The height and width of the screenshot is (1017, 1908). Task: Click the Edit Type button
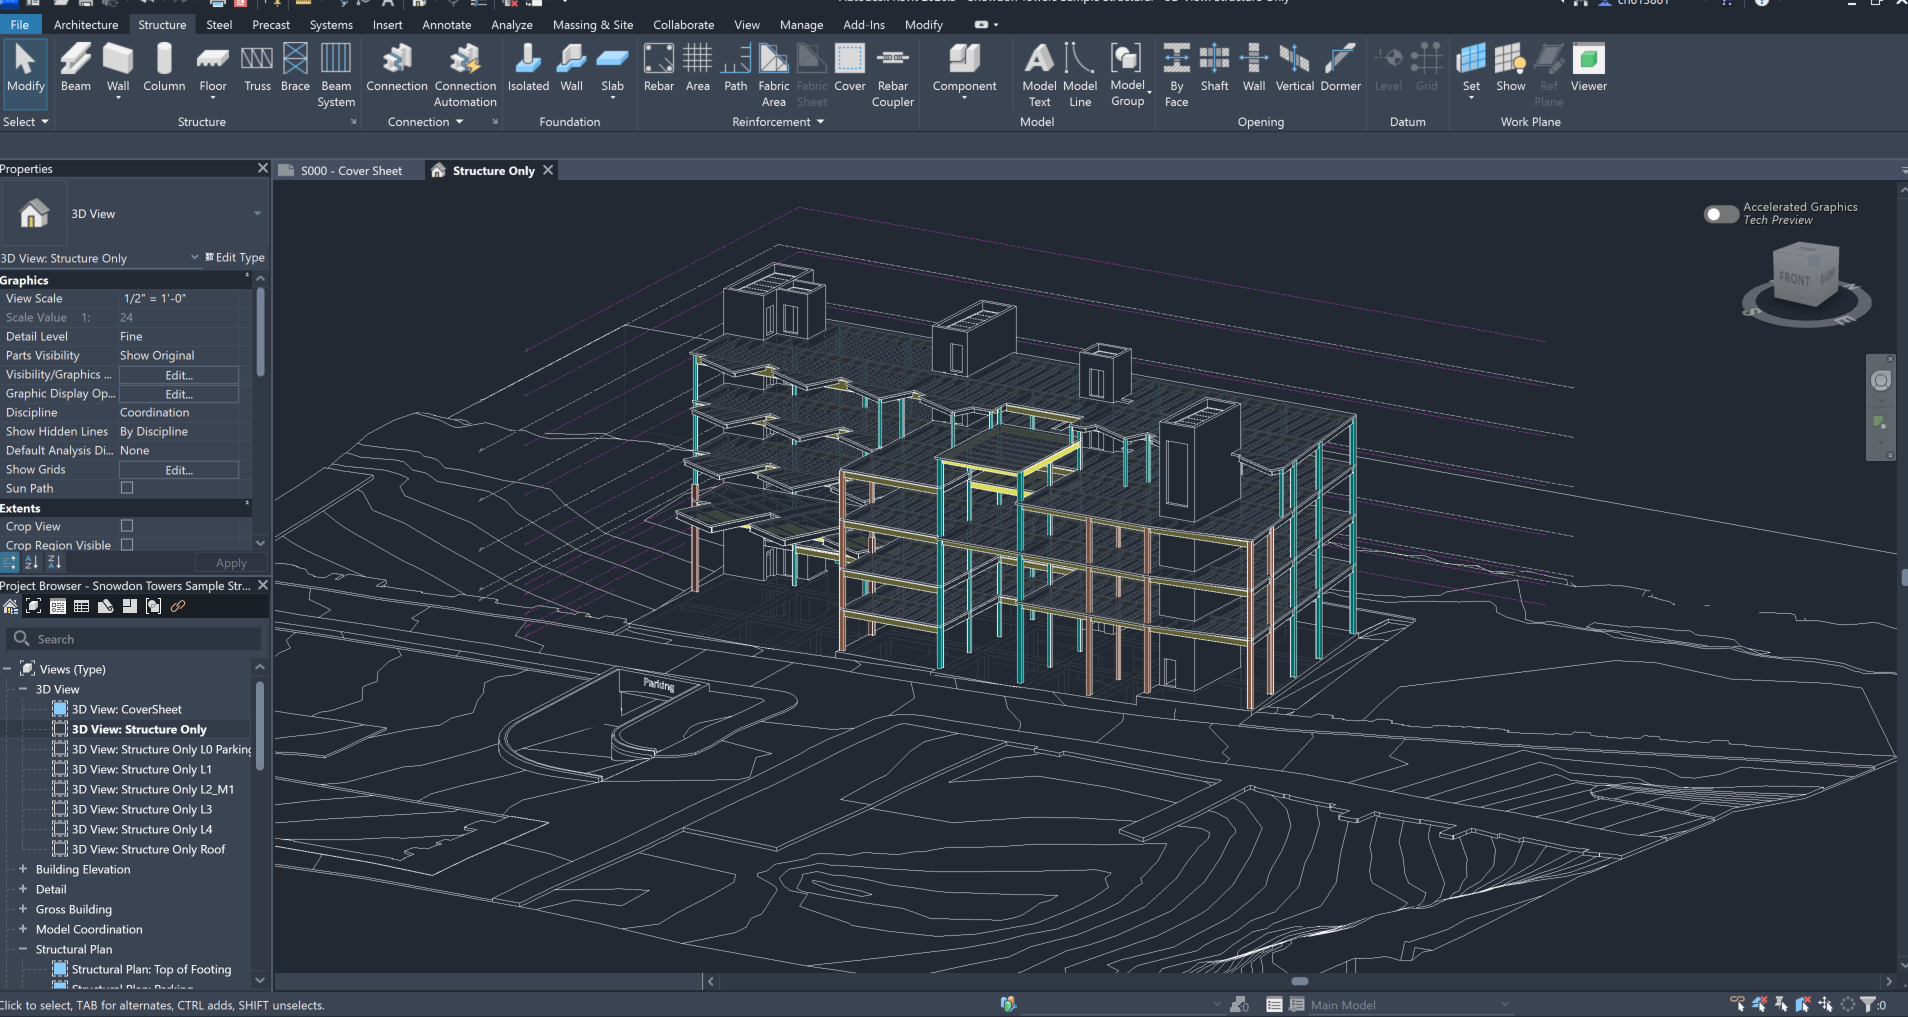235,258
